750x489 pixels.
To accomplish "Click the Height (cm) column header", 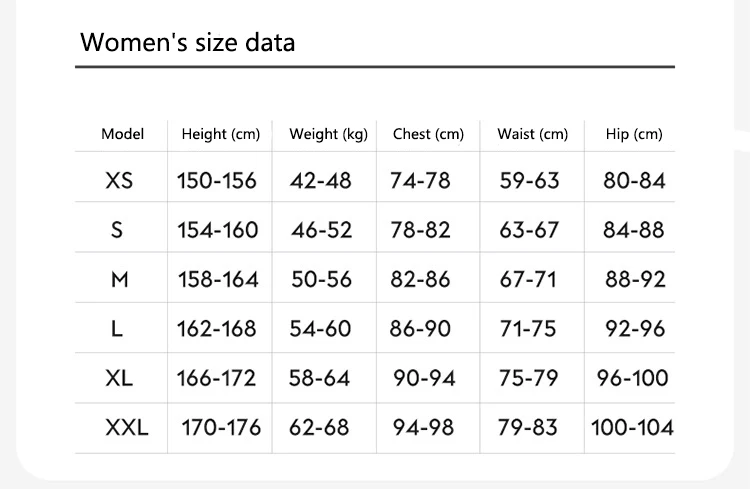I will coord(220,134).
